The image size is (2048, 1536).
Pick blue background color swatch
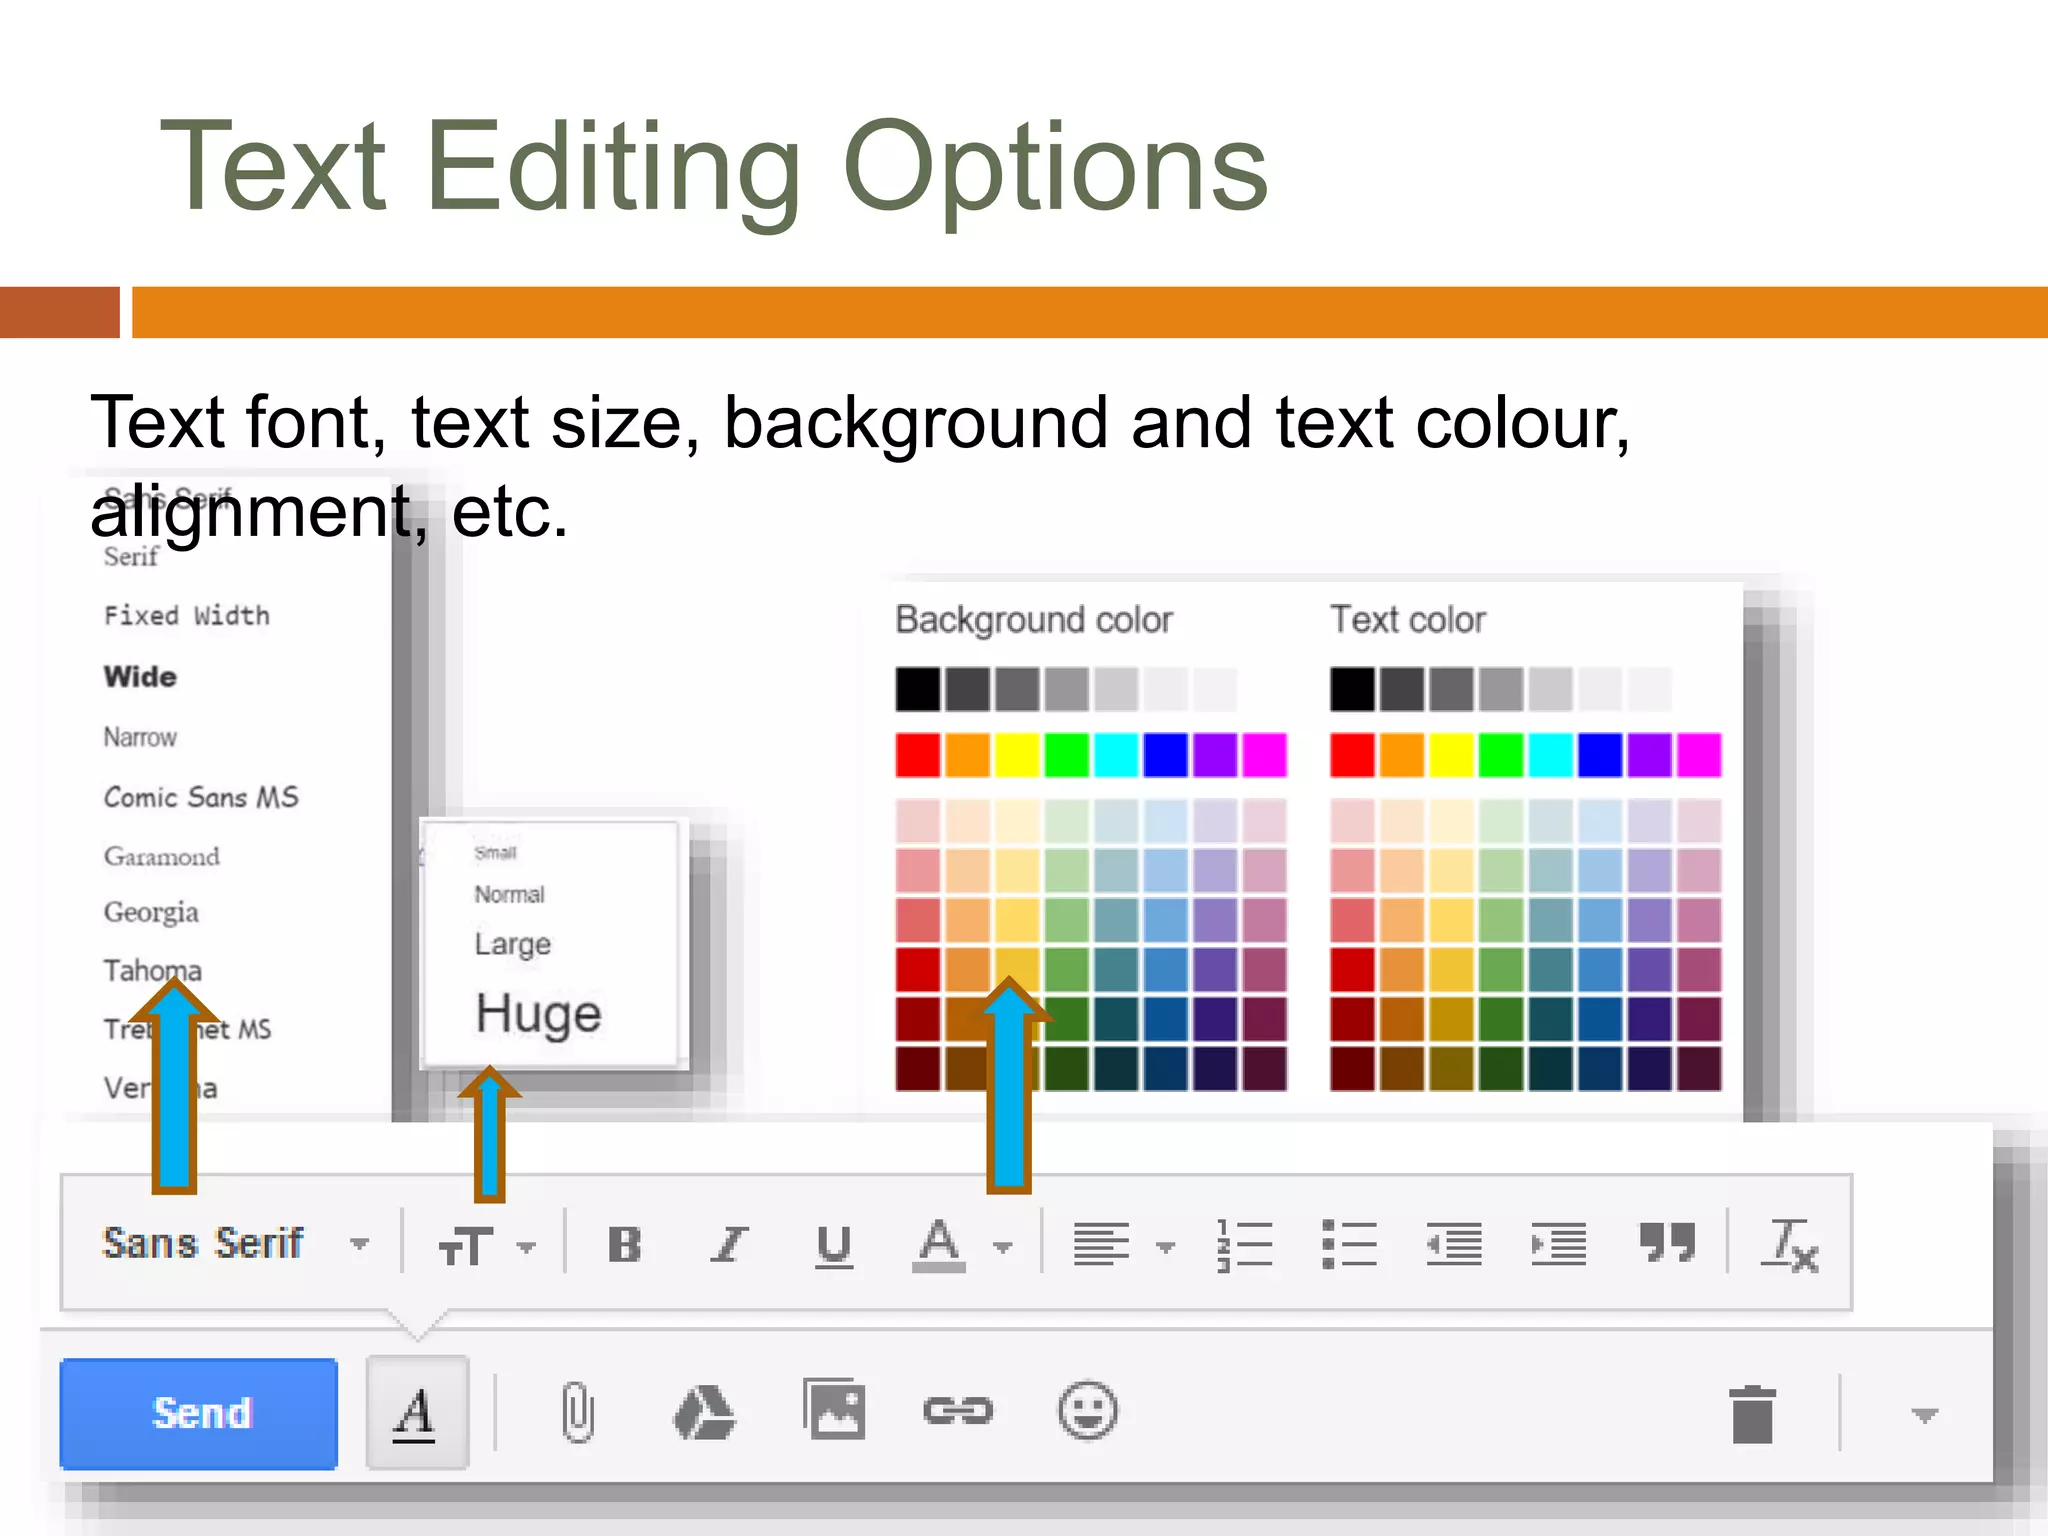click(x=1166, y=755)
